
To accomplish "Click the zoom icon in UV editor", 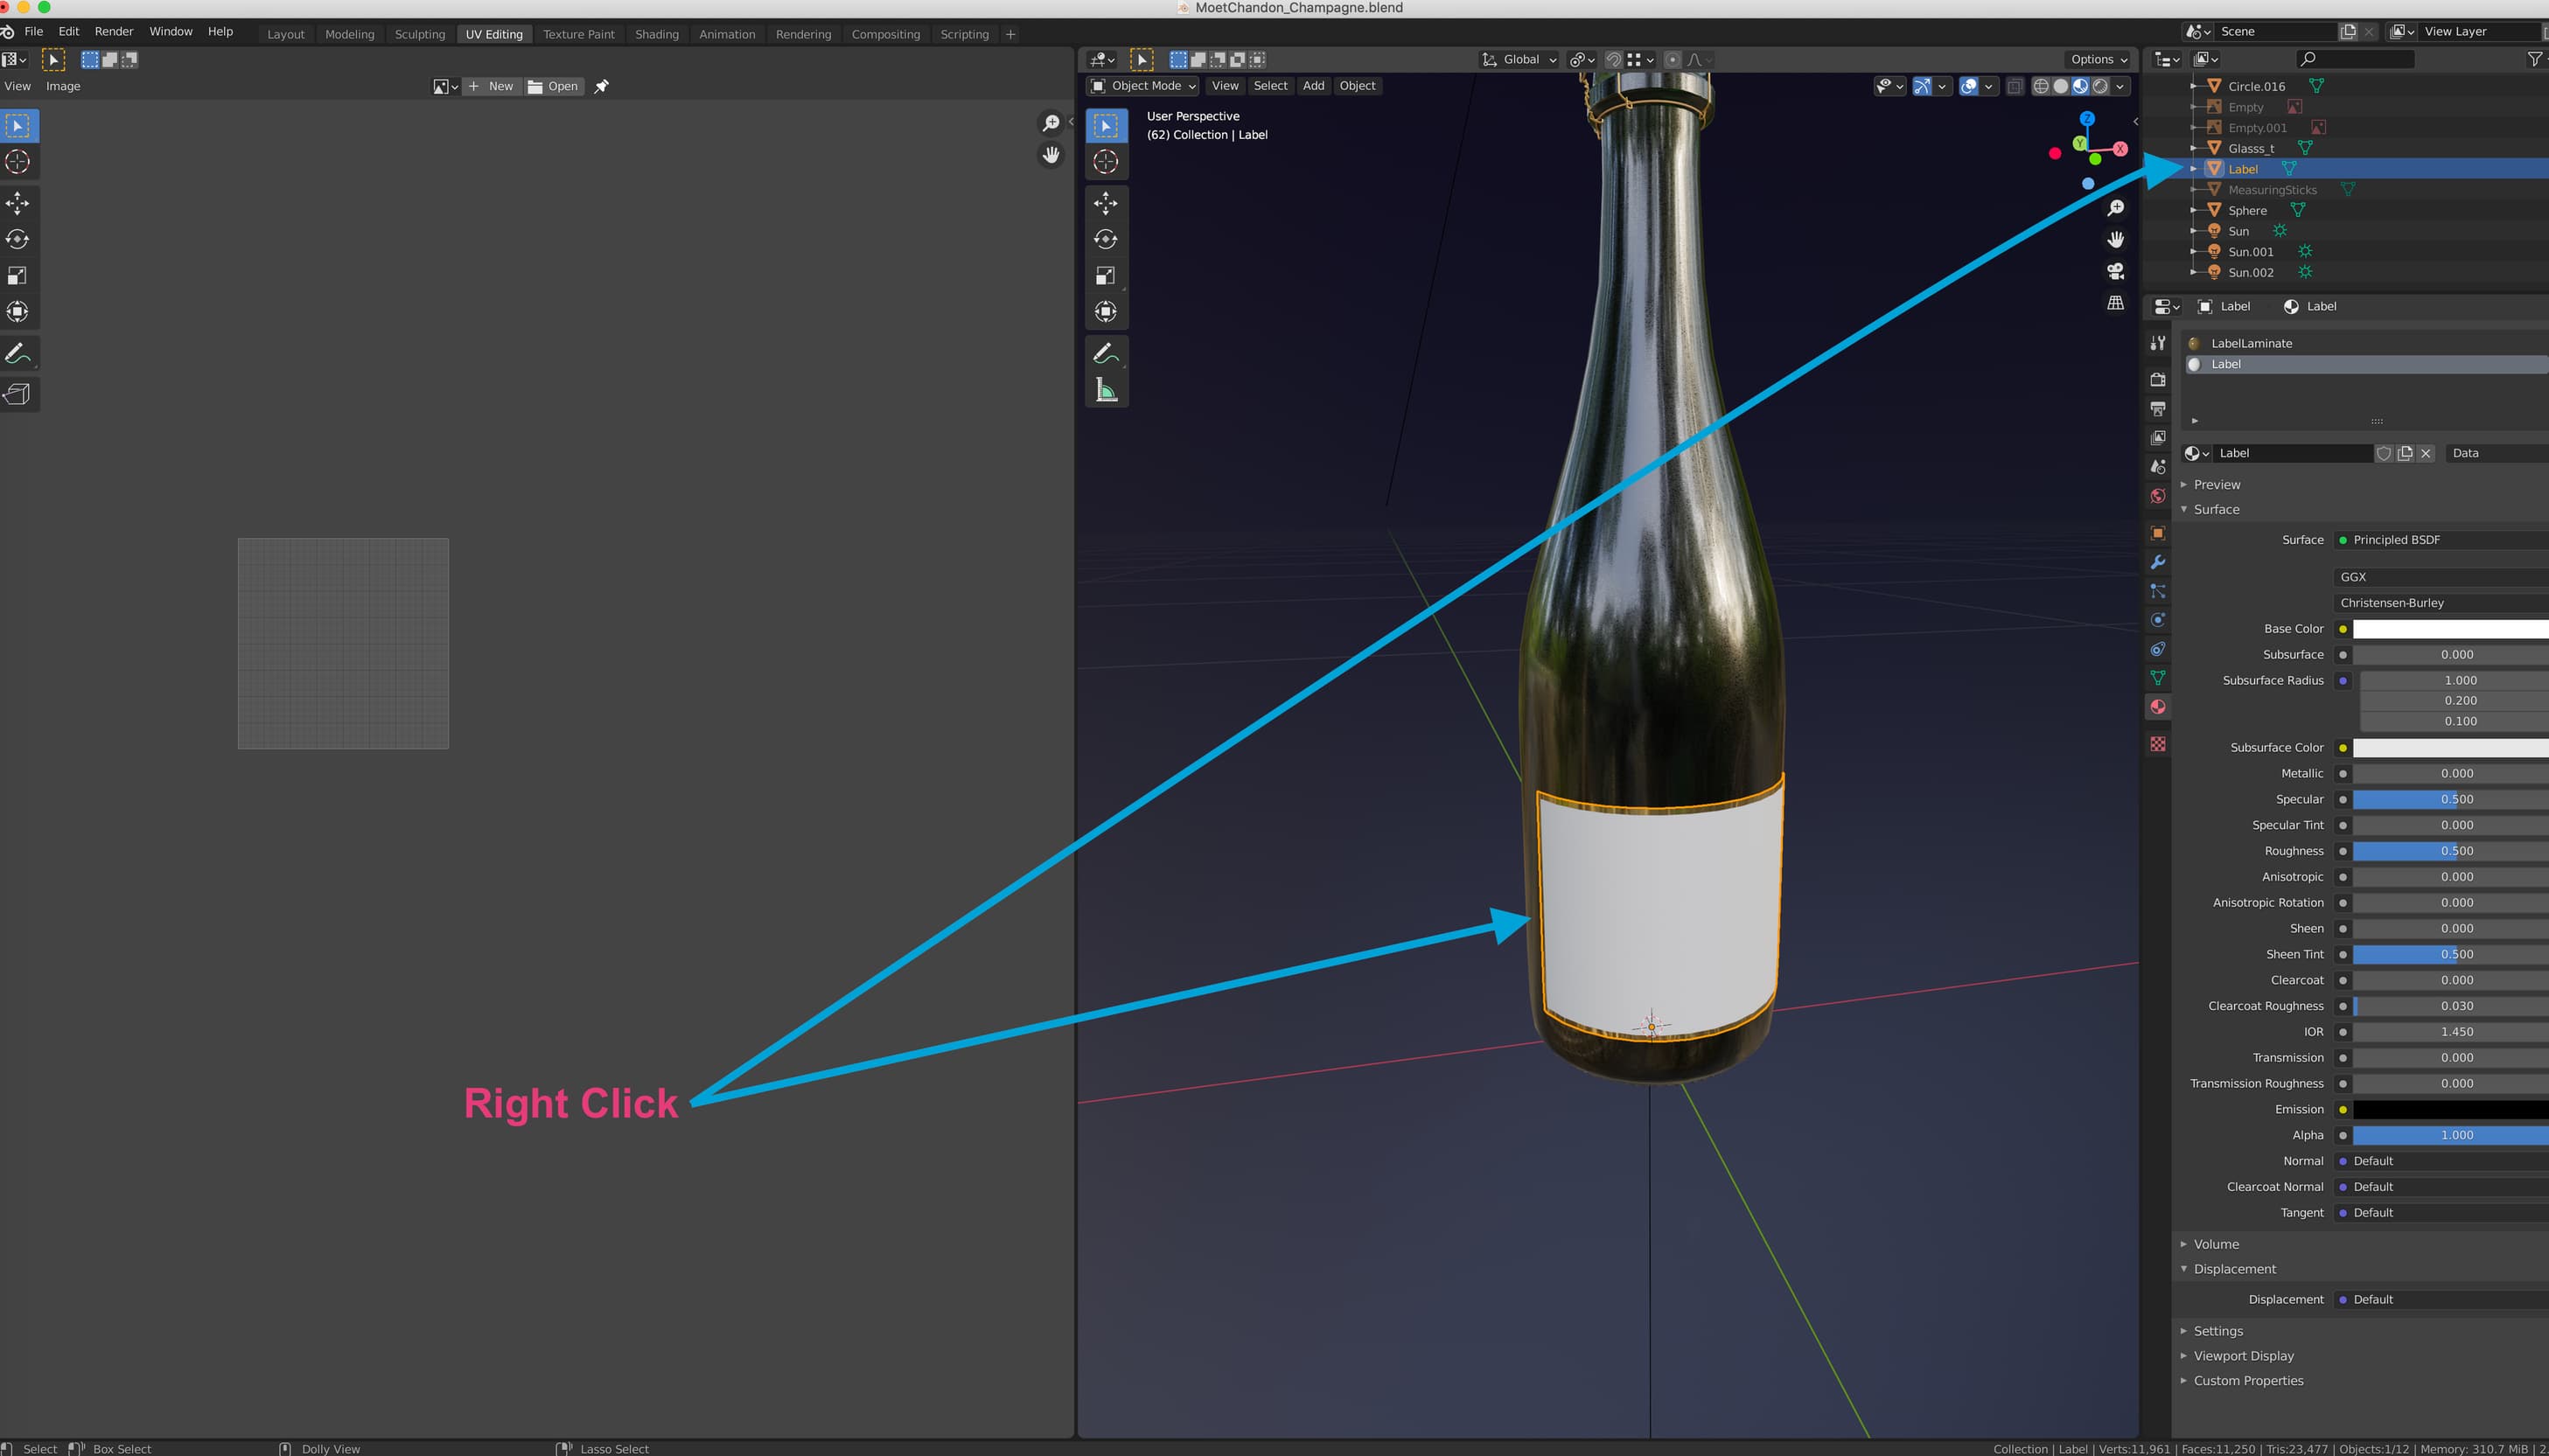I will tap(1050, 122).
